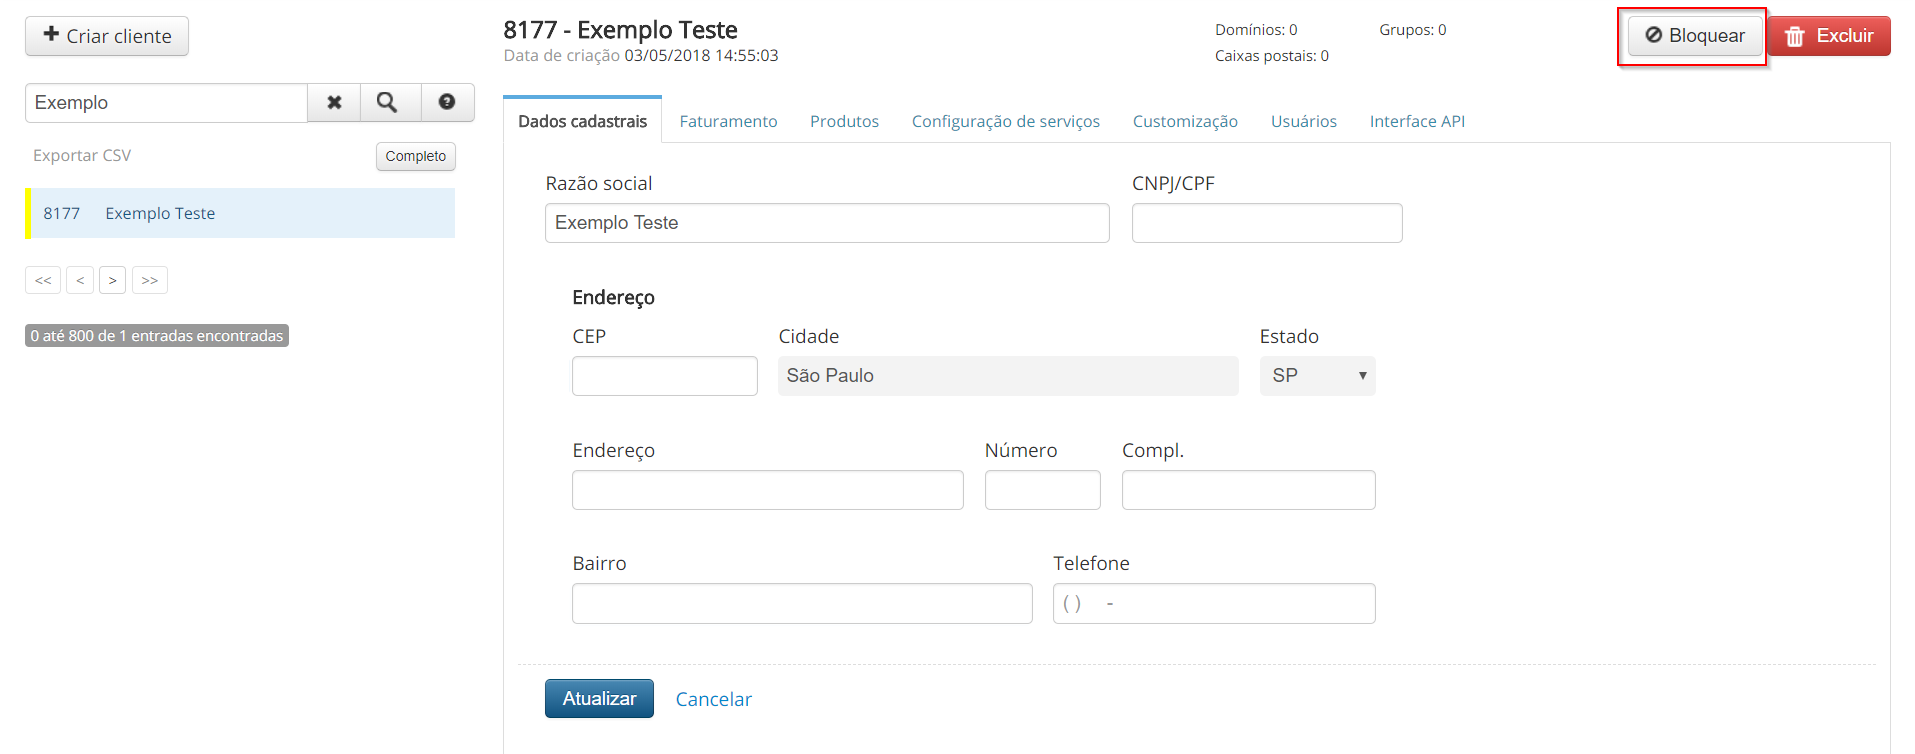Open the Configuração de serviços tab
The width and height of the screenshot is (1915, 754).
coord(1005,121)
